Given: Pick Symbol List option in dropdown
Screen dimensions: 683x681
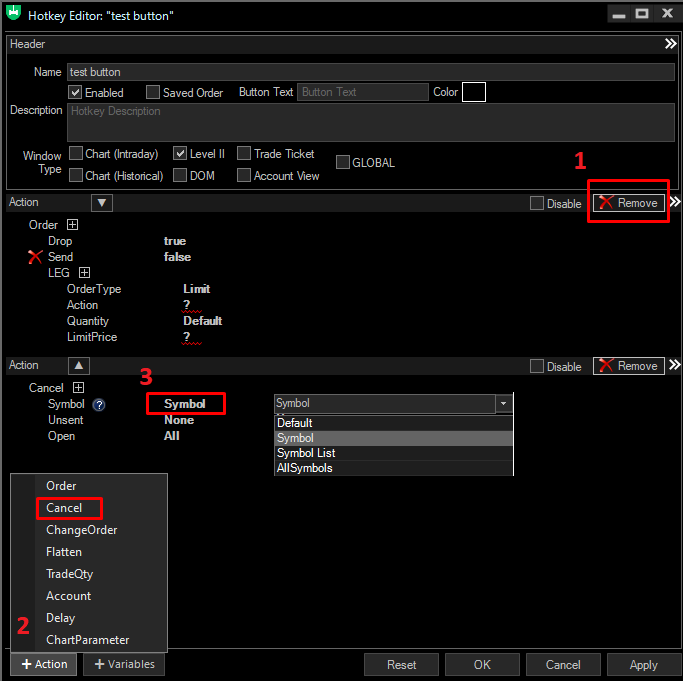Looking at the screenshot, I should point(306,453).
